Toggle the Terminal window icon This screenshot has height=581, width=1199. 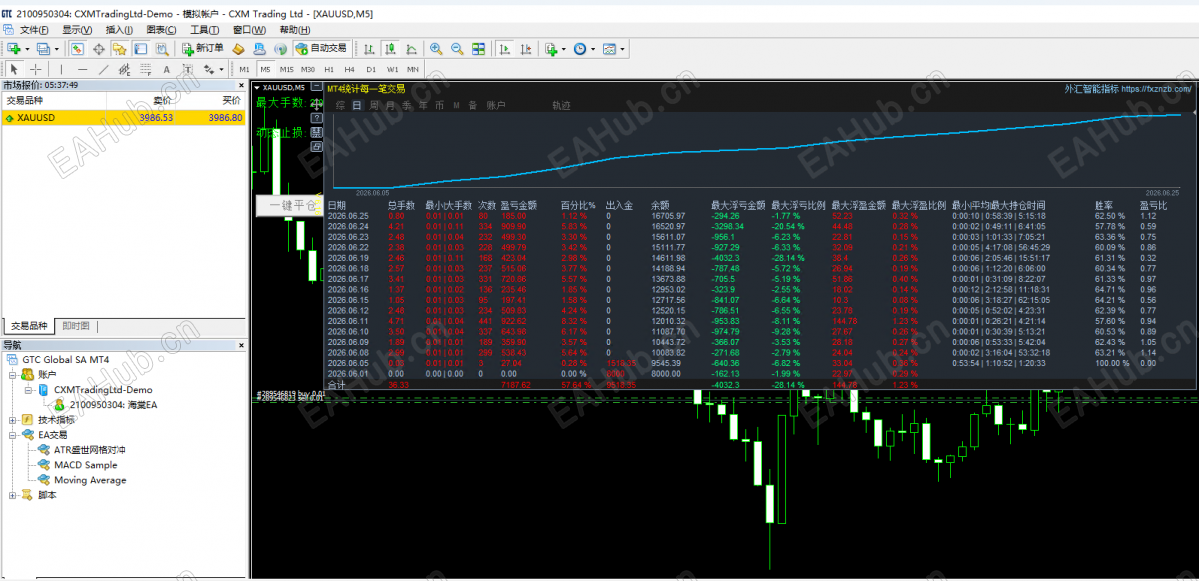tap(141, 49)
